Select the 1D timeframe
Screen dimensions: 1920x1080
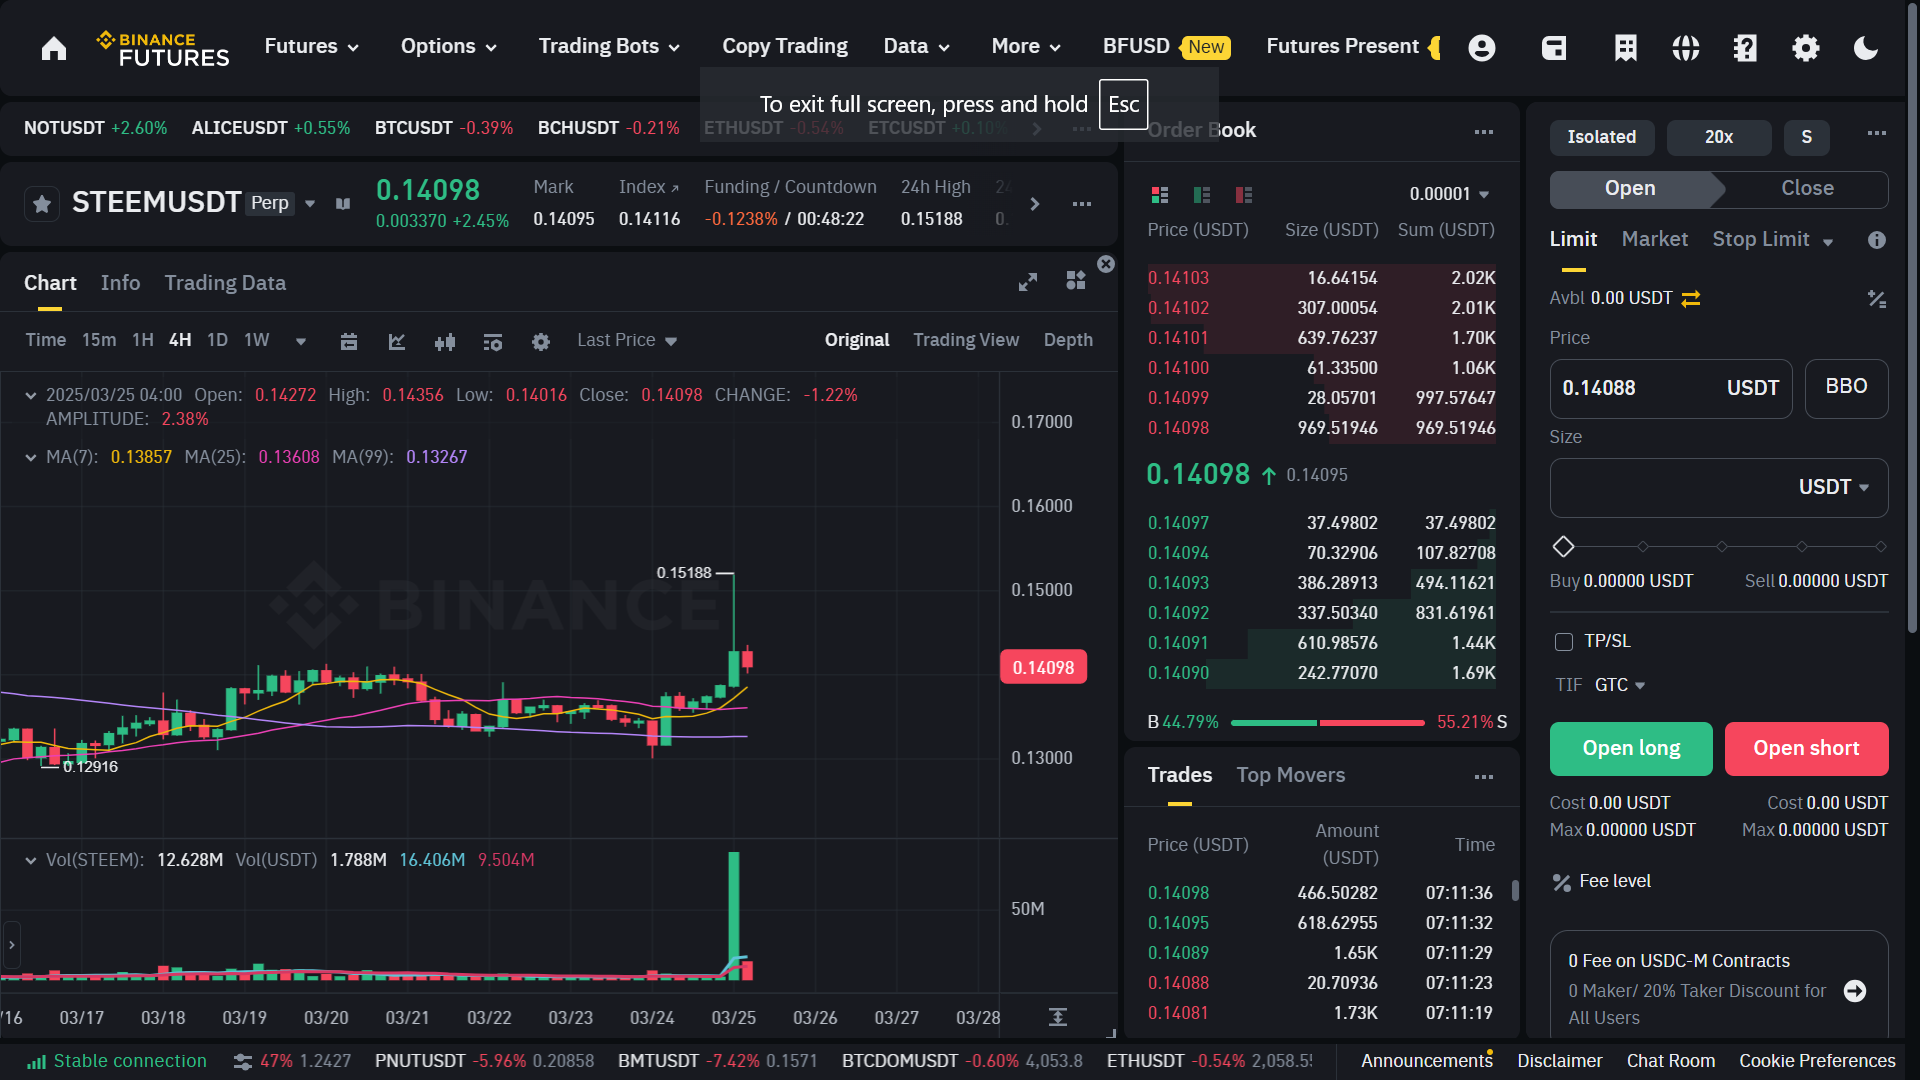click(217, 340)
